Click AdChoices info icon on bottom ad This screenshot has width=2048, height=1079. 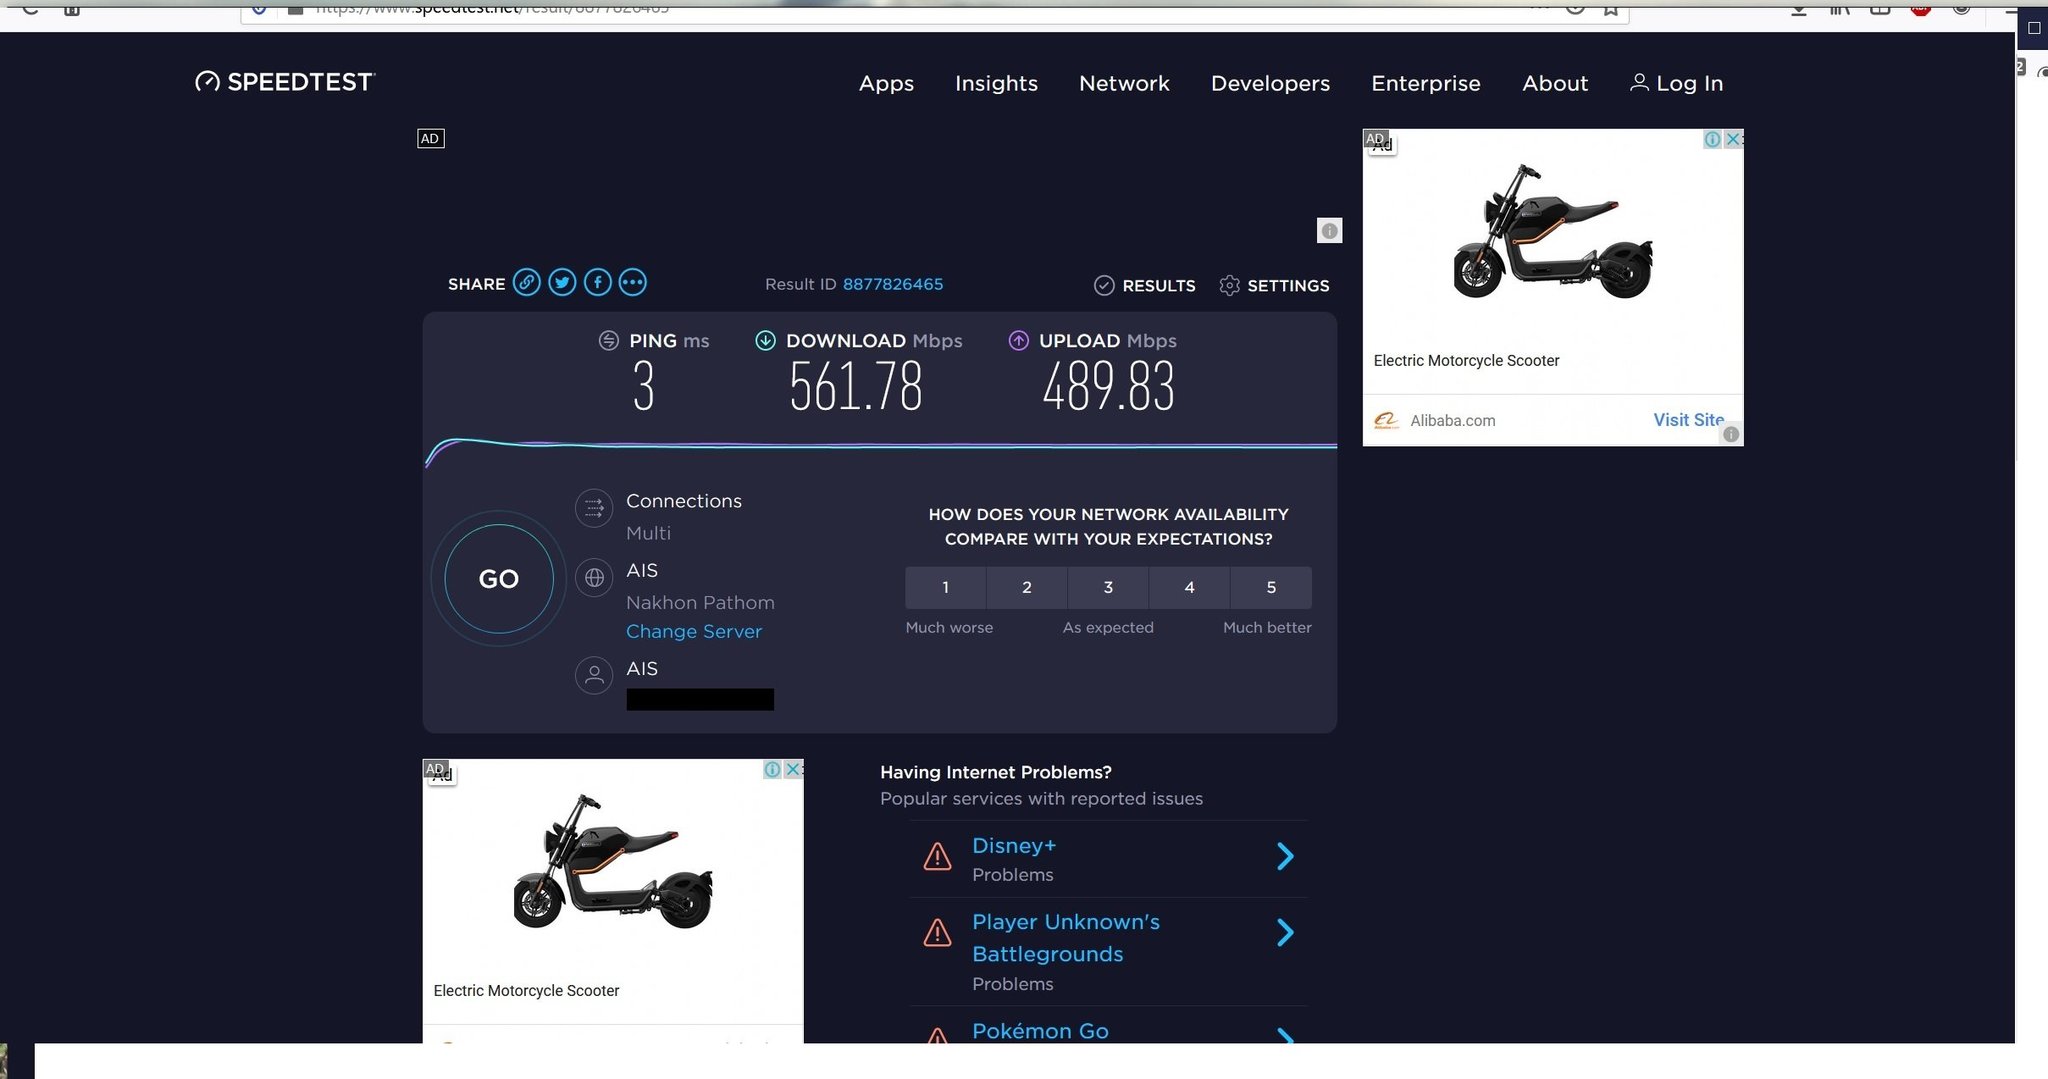click(772, 769)
